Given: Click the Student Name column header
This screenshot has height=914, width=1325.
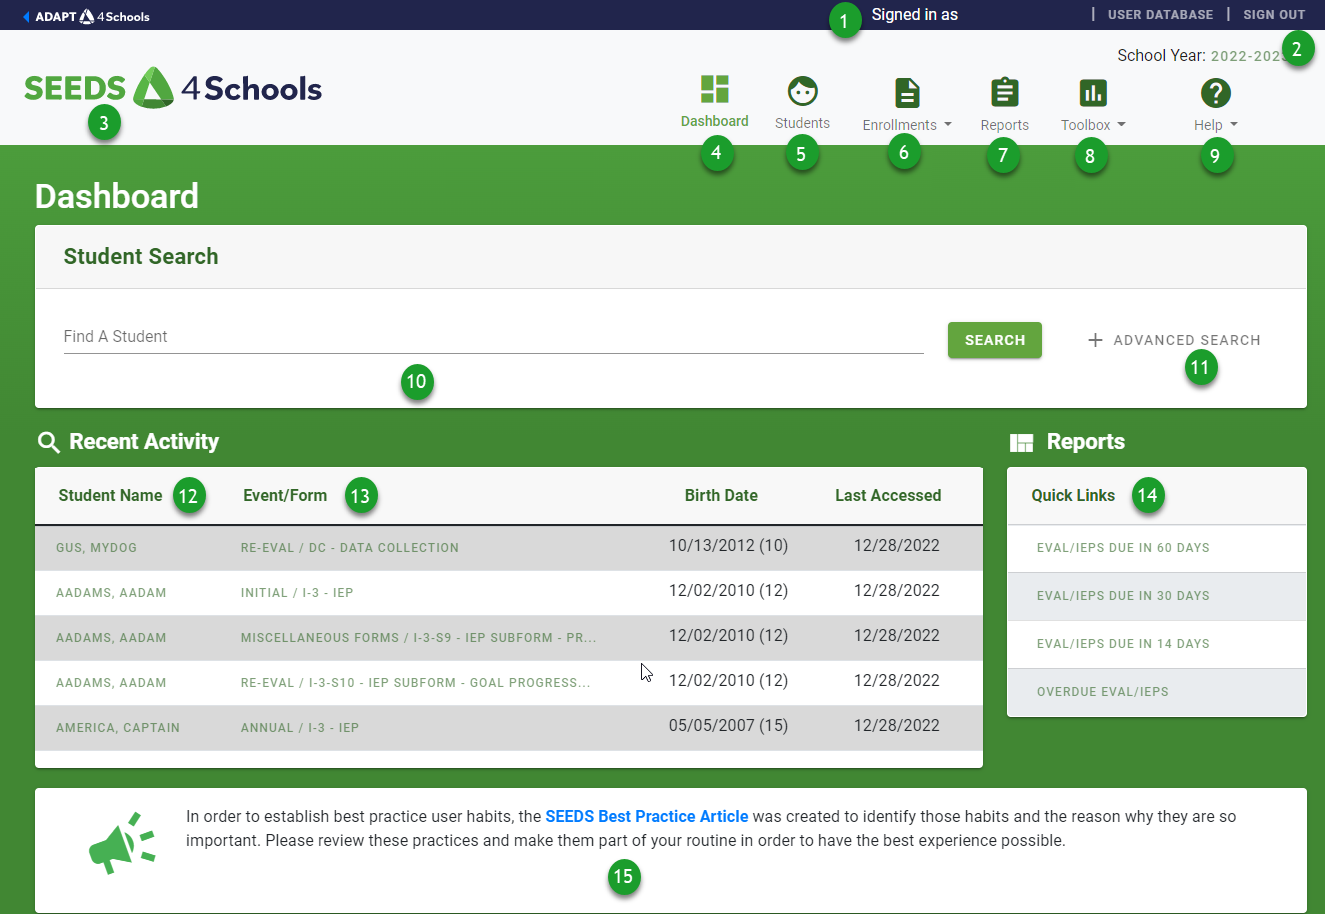Looking at the screenshot, I should tap(110, 496).
